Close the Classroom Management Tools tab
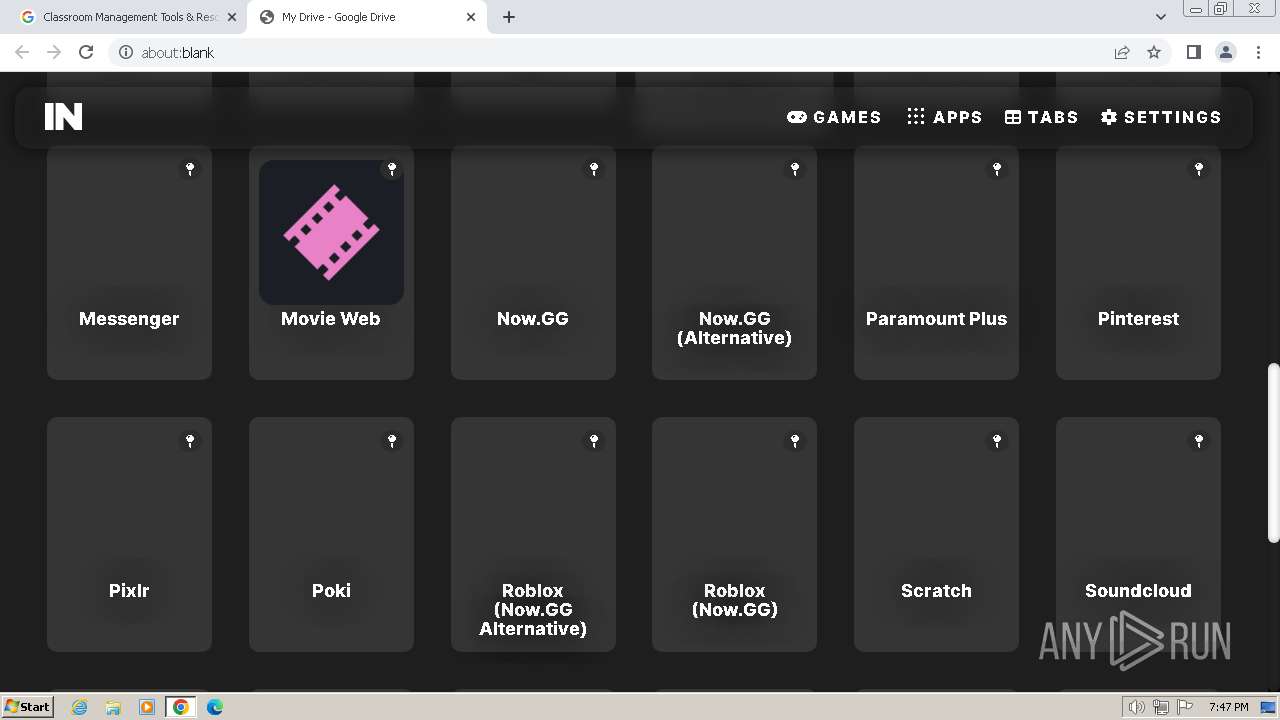Image resolution: width=1280 pixels, height=720 pixels. click(x=231, y=17)
